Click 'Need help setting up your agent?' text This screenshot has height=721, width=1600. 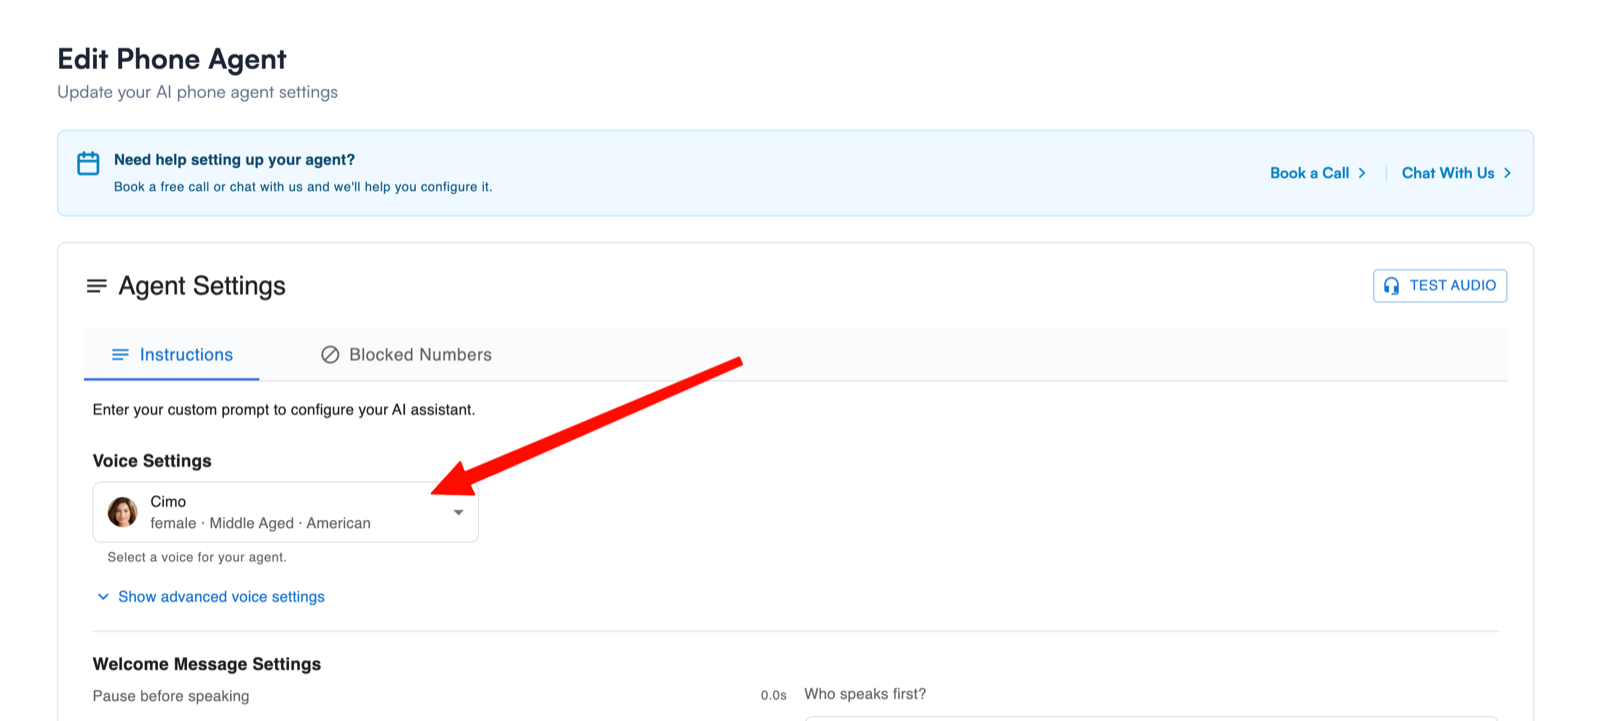[x=234, y=160]
